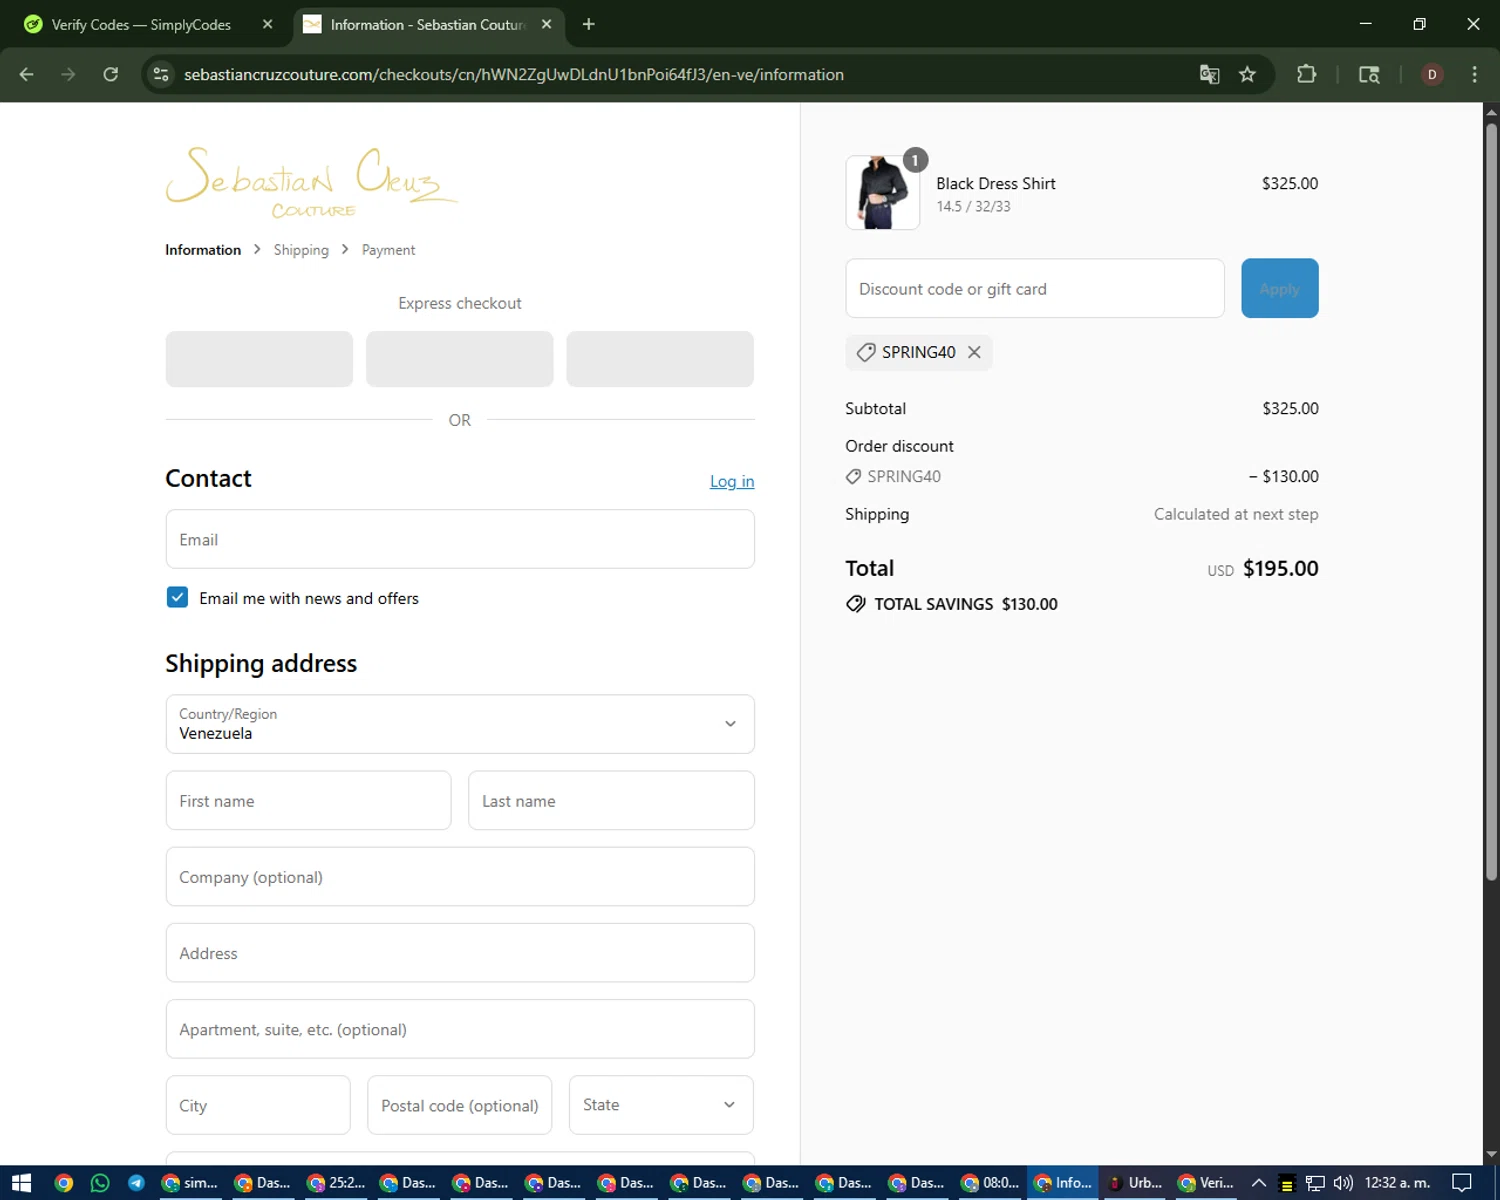The image size is (1500, 1200).
Task: Click the first express checkout button
Action: tap(259, 359)
